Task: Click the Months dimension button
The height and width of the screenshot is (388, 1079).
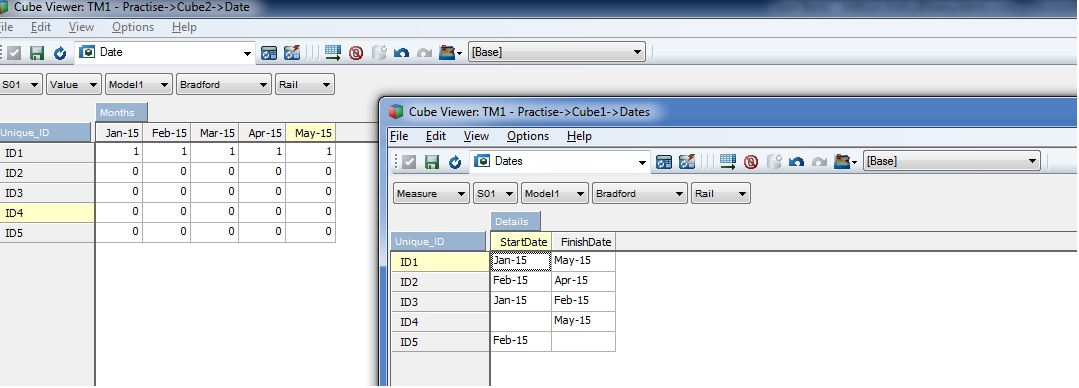Action: [x=121, y=112]
